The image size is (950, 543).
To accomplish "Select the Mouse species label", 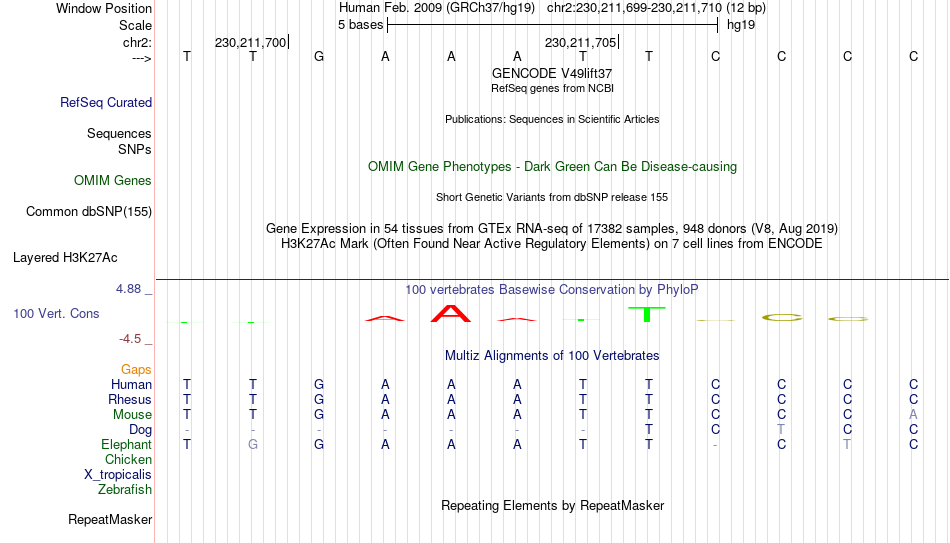I will click(132, 415).
